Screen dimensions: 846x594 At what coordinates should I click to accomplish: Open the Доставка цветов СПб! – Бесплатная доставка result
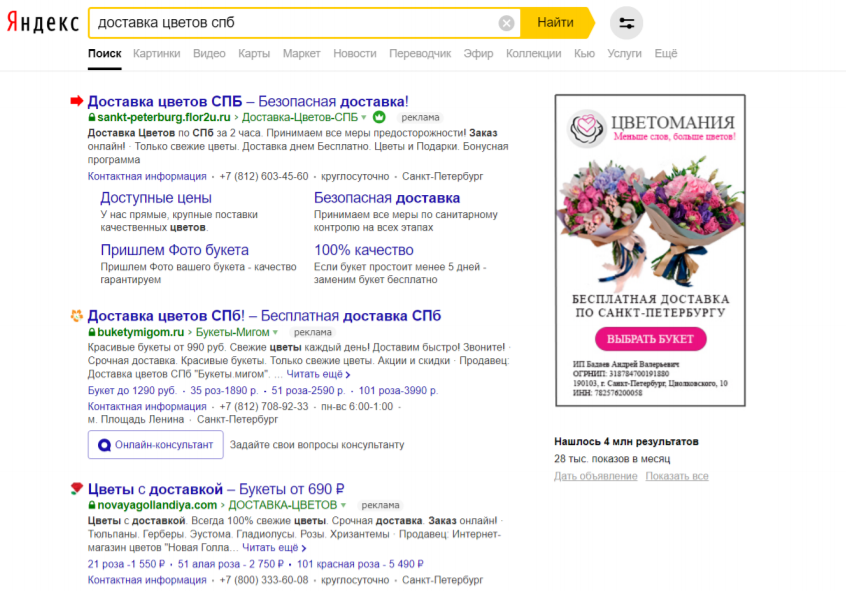click(x=264, y=316)
